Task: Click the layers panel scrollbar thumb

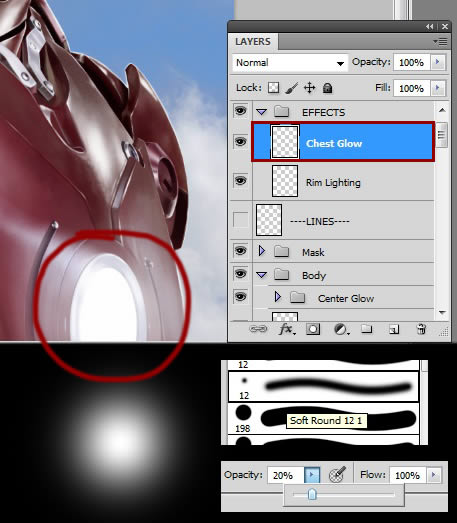Action: pos(441,135)
